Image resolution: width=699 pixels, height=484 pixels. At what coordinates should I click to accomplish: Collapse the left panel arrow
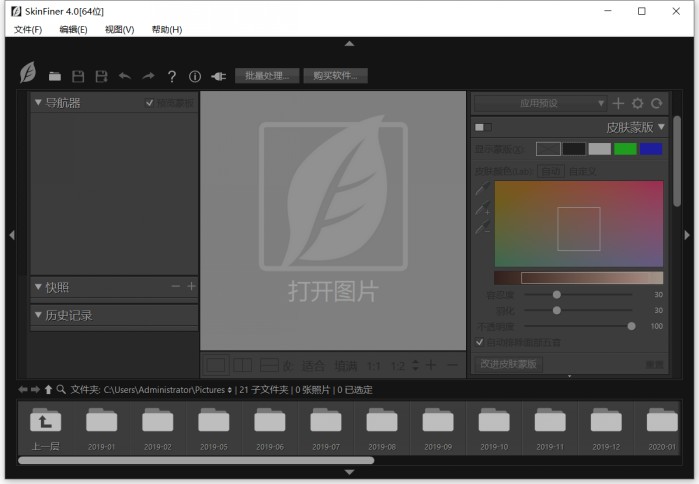click(x=12, y=235)
